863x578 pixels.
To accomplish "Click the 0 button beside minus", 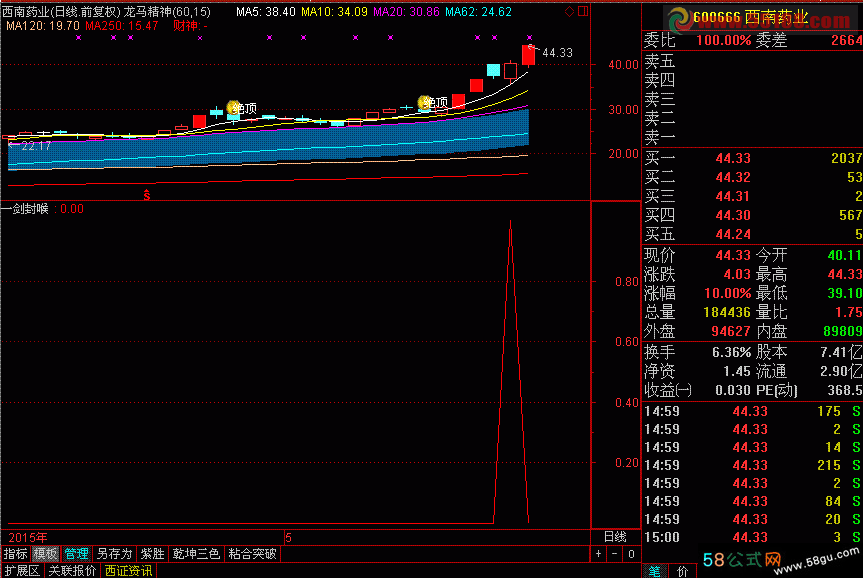I will (631, 554).
